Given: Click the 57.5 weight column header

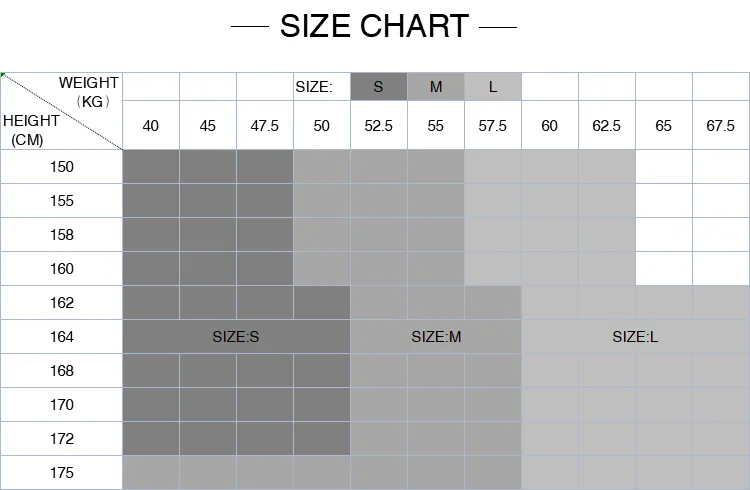Looking at the screenshot, I should tap(493, 125).
